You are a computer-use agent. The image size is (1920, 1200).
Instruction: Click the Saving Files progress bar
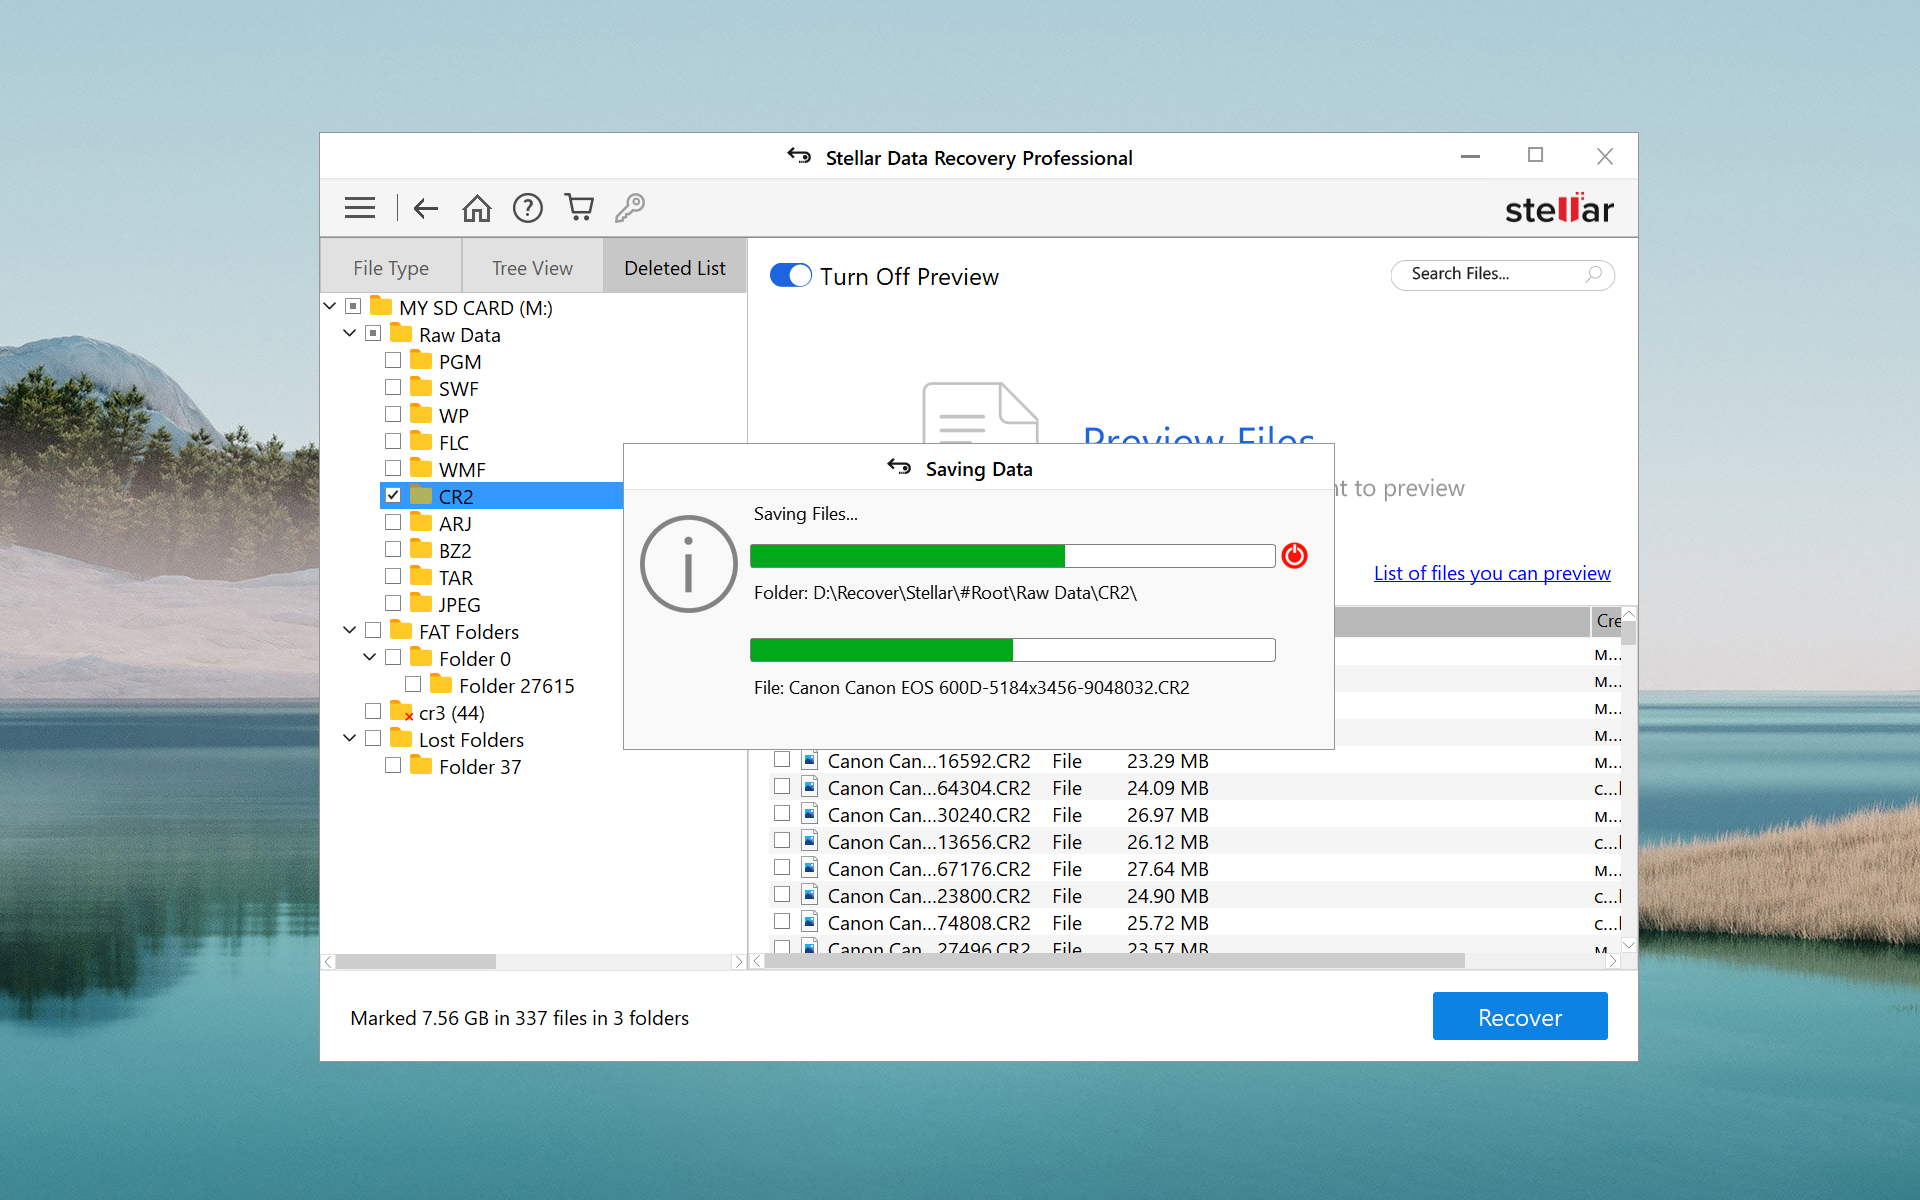(1012, 556)
